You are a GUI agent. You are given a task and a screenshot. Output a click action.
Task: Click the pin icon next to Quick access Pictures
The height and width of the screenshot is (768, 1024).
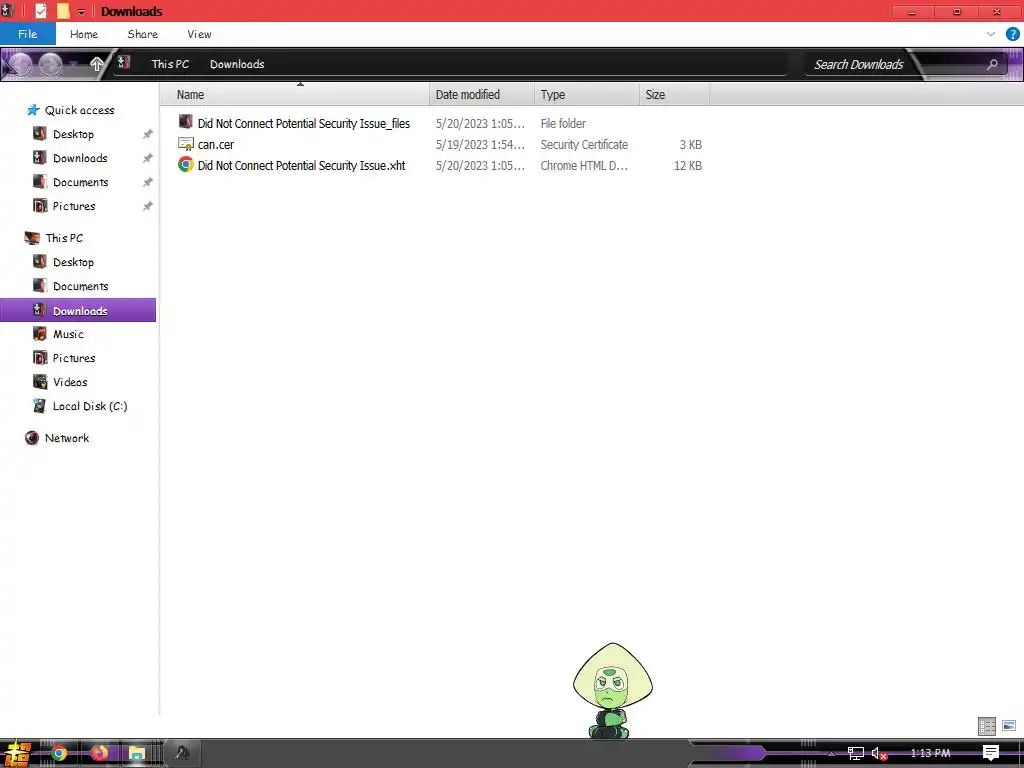click(148, 206)
